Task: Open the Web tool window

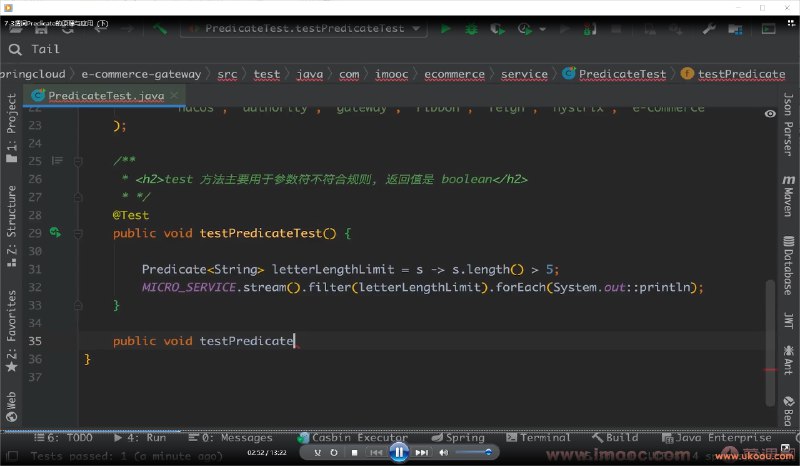Action: click(x=11, y=406)
